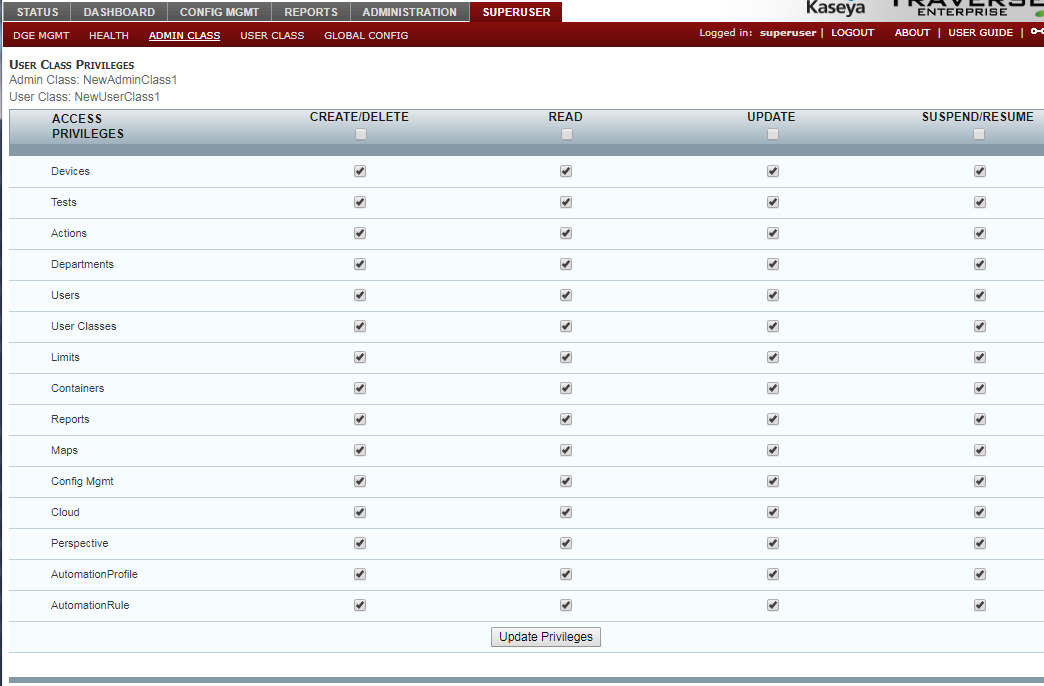Open the USER GUIDE link

tap(981, 33)
